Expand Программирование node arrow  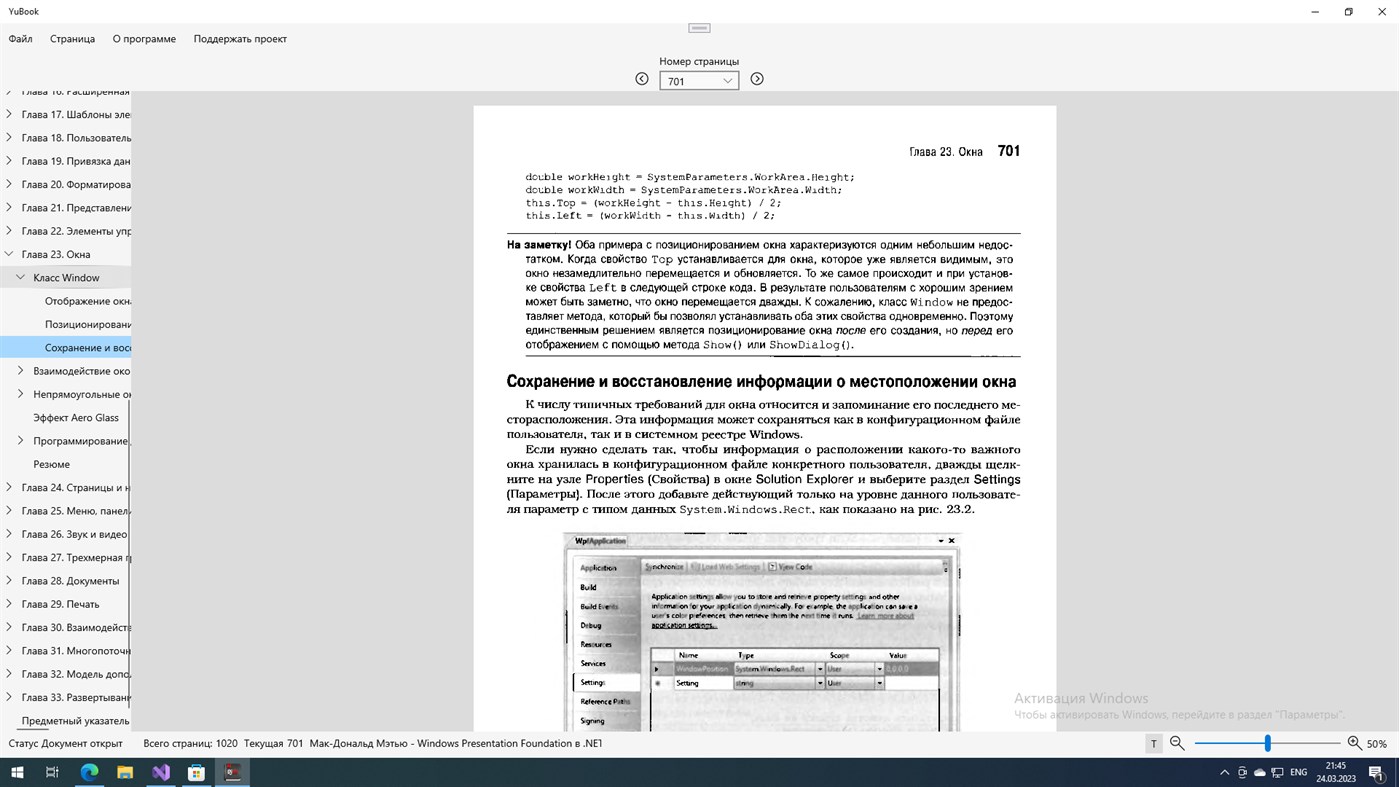pos(21,441)
